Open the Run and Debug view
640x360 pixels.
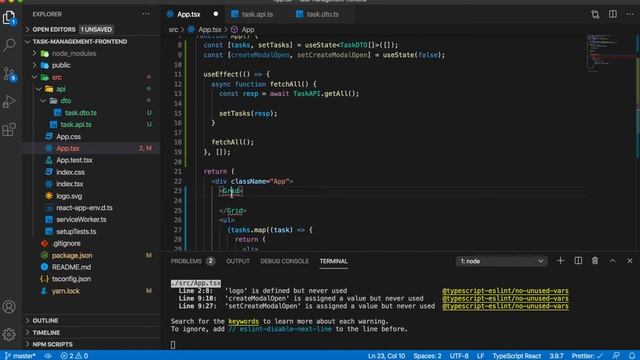click(x=9, y=101)
